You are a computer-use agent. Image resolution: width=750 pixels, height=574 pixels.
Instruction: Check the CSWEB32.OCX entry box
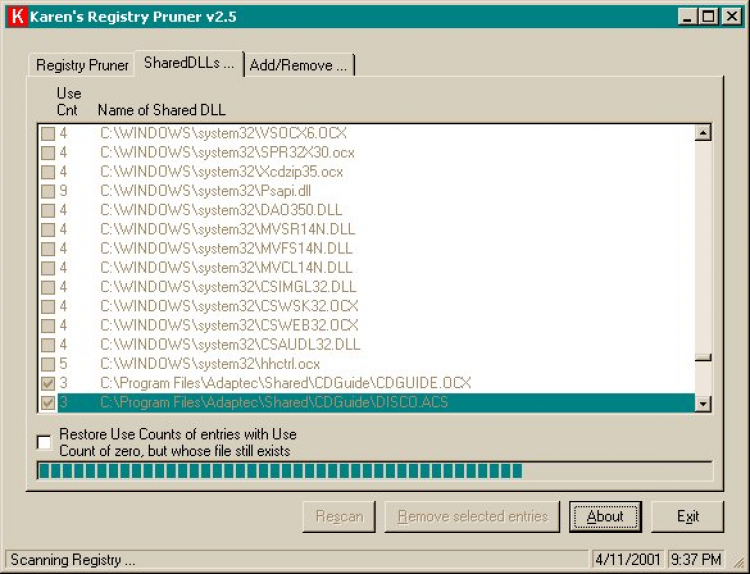pos(48,325)
